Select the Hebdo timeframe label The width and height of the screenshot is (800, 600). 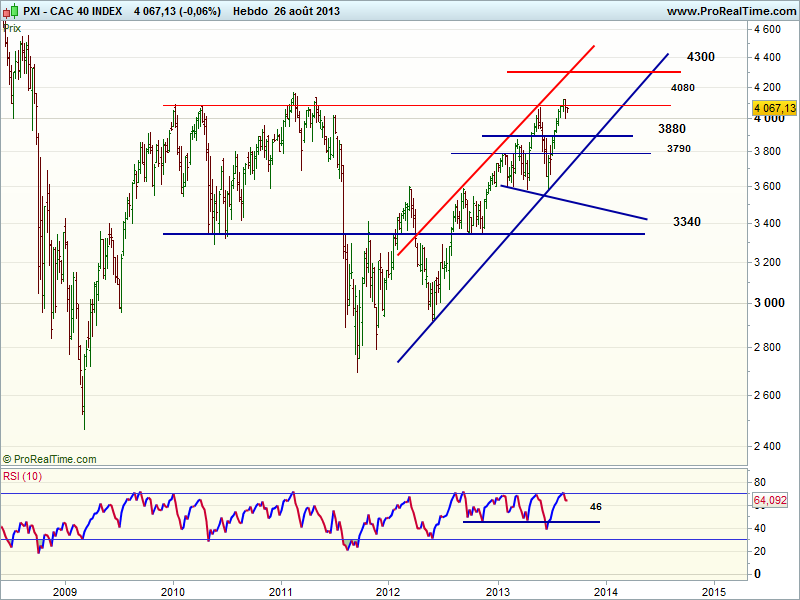250,10
